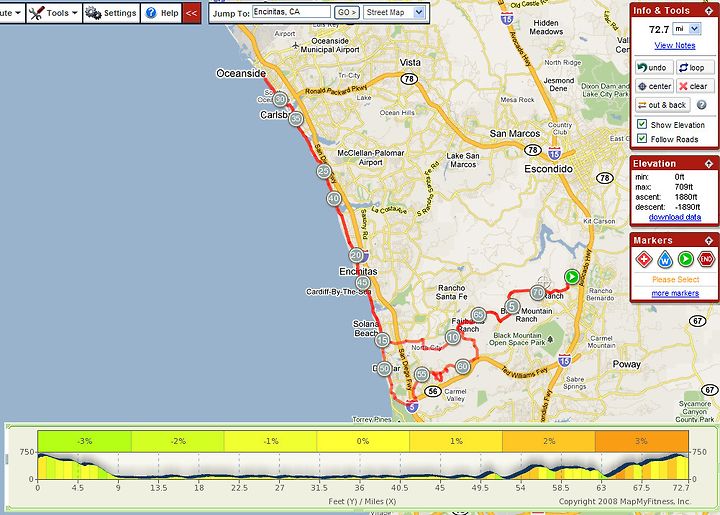
Task: Click the mile 25 route marker
Action: point(324,171)
